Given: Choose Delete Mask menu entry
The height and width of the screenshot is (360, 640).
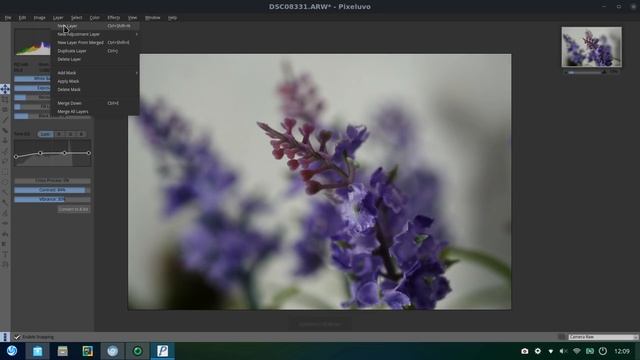Looking at the screenshot, I should pyautogui.click(x=95, y=89).
